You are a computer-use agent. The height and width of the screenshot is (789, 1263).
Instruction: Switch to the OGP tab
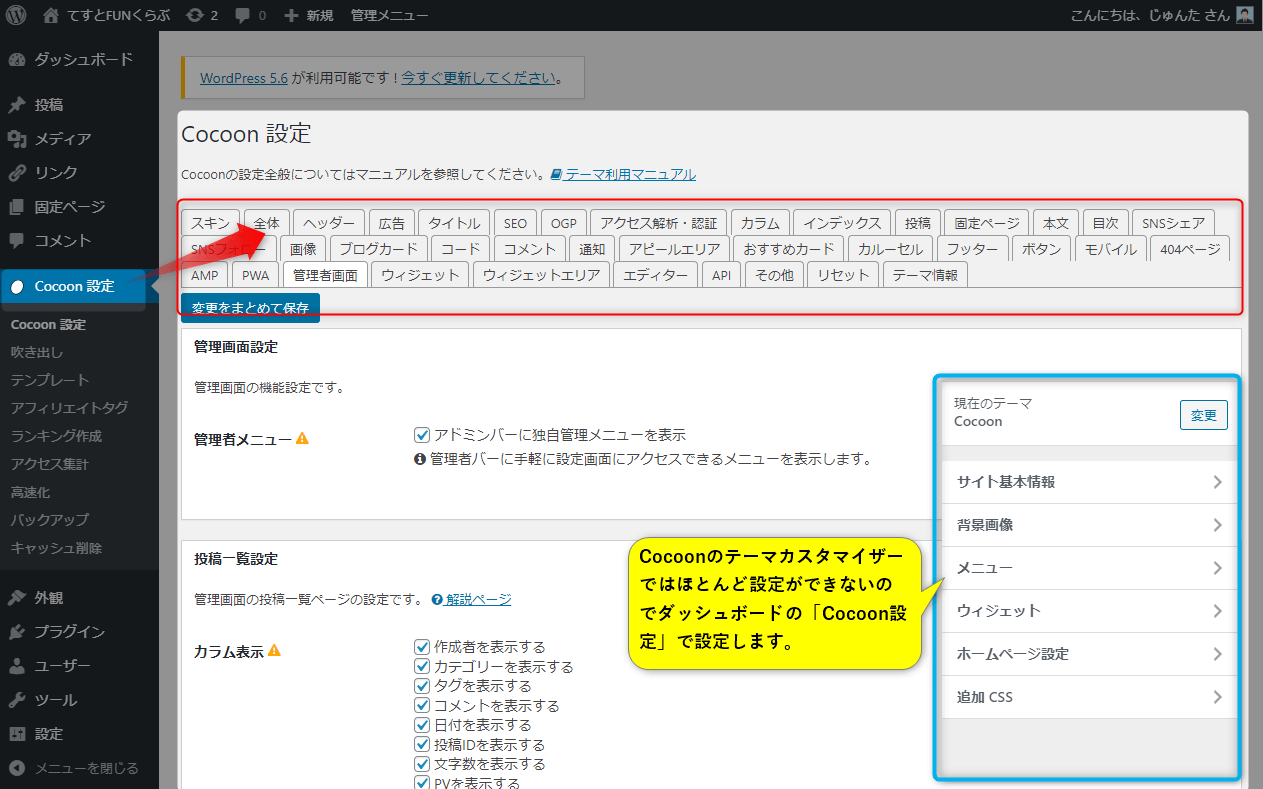click(x=564, y=223)
